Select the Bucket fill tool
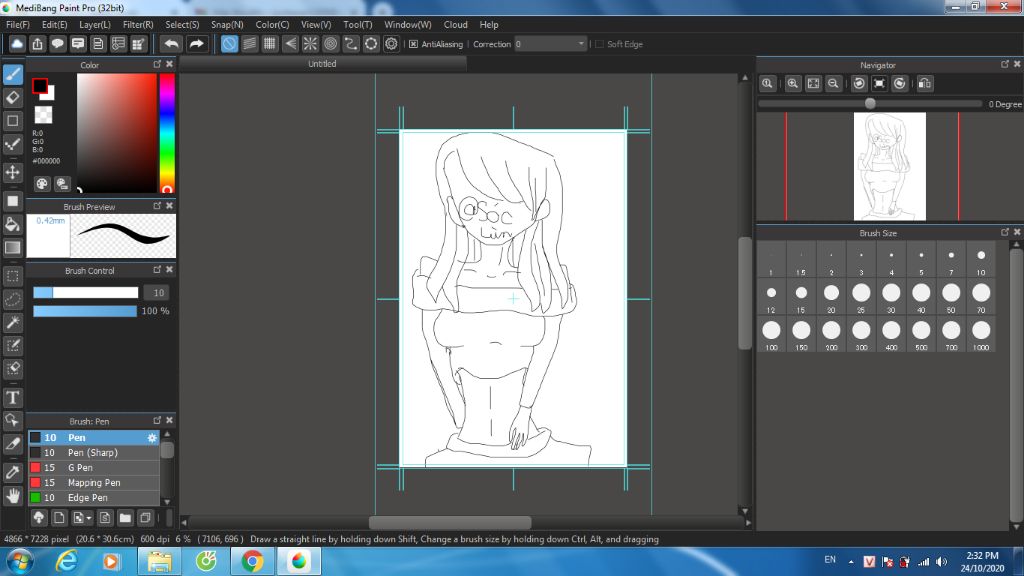This screenshot has width=1024, height=576. click(13, 224)
